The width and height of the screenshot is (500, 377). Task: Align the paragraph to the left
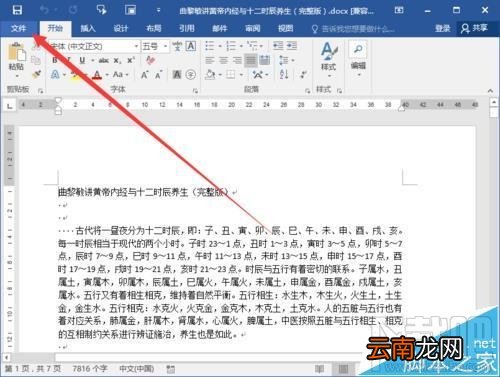tap(209, 60)
